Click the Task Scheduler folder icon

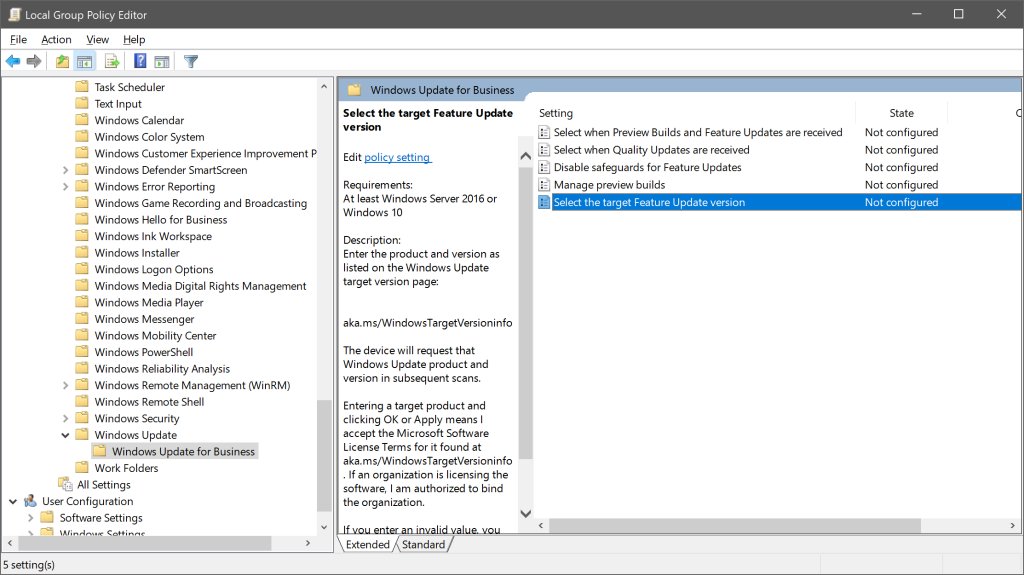click(82, 86)
